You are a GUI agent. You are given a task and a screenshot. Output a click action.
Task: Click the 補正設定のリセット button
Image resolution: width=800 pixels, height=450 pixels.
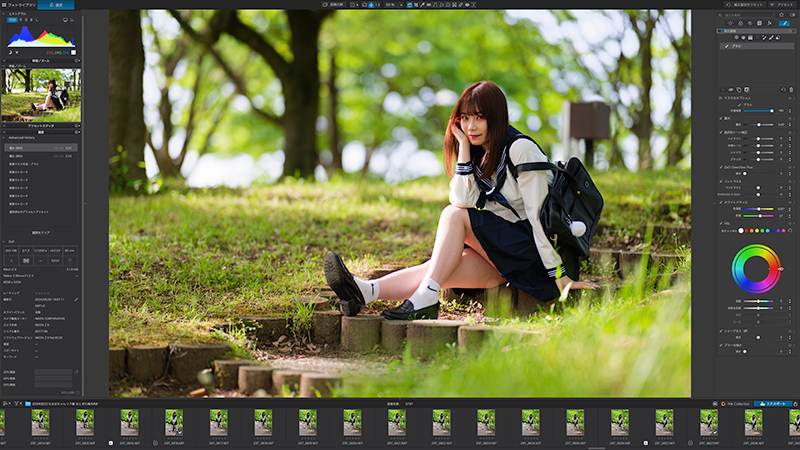tap(745, 5)
